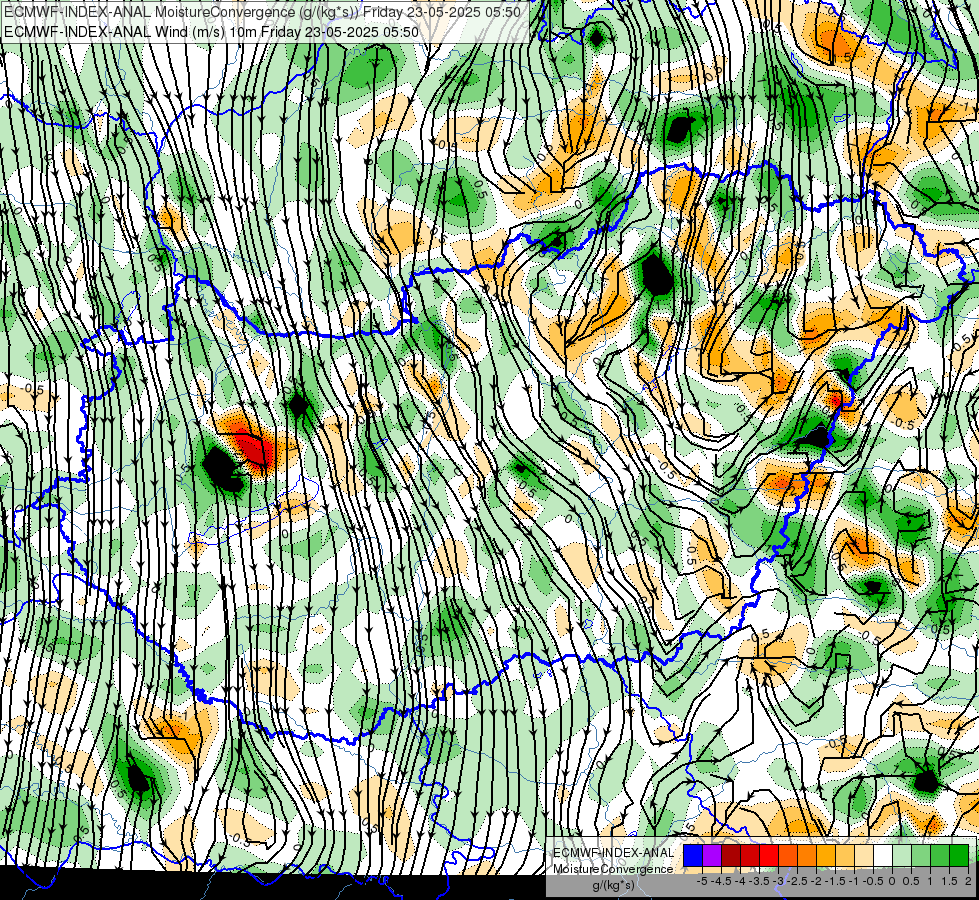Click the blue legend color swatch
Image resolution: width=979 pixels, height=900 pixels.
[693, 856]
